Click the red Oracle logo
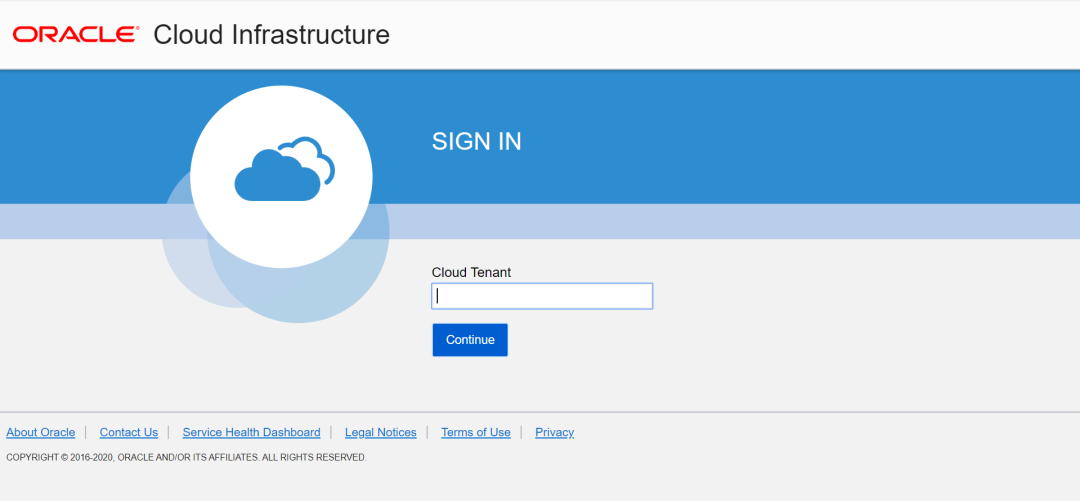 pyautogui.click(x=76, y=34)
